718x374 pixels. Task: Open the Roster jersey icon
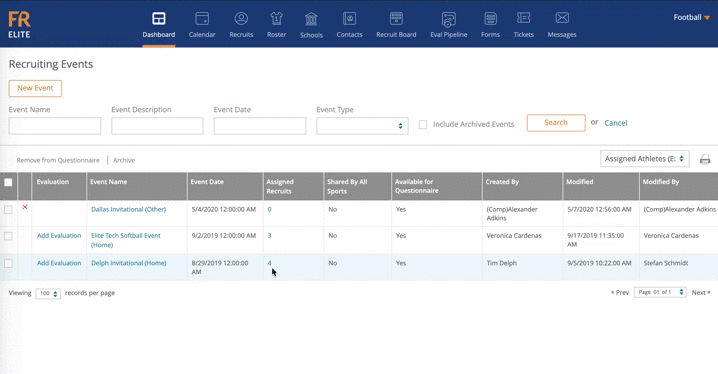pos(277,19)
